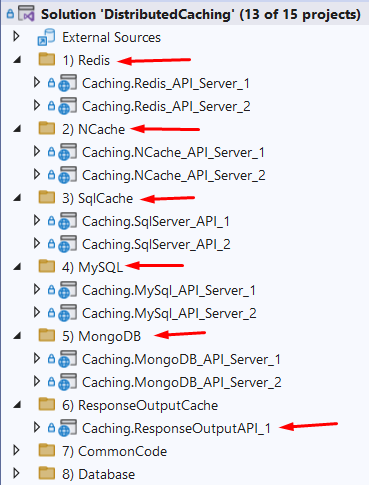Click the Caching.MongoDB_API_Server_1 project icon
The height and width of the screenshot is (485, 369).
click(67, 359)
